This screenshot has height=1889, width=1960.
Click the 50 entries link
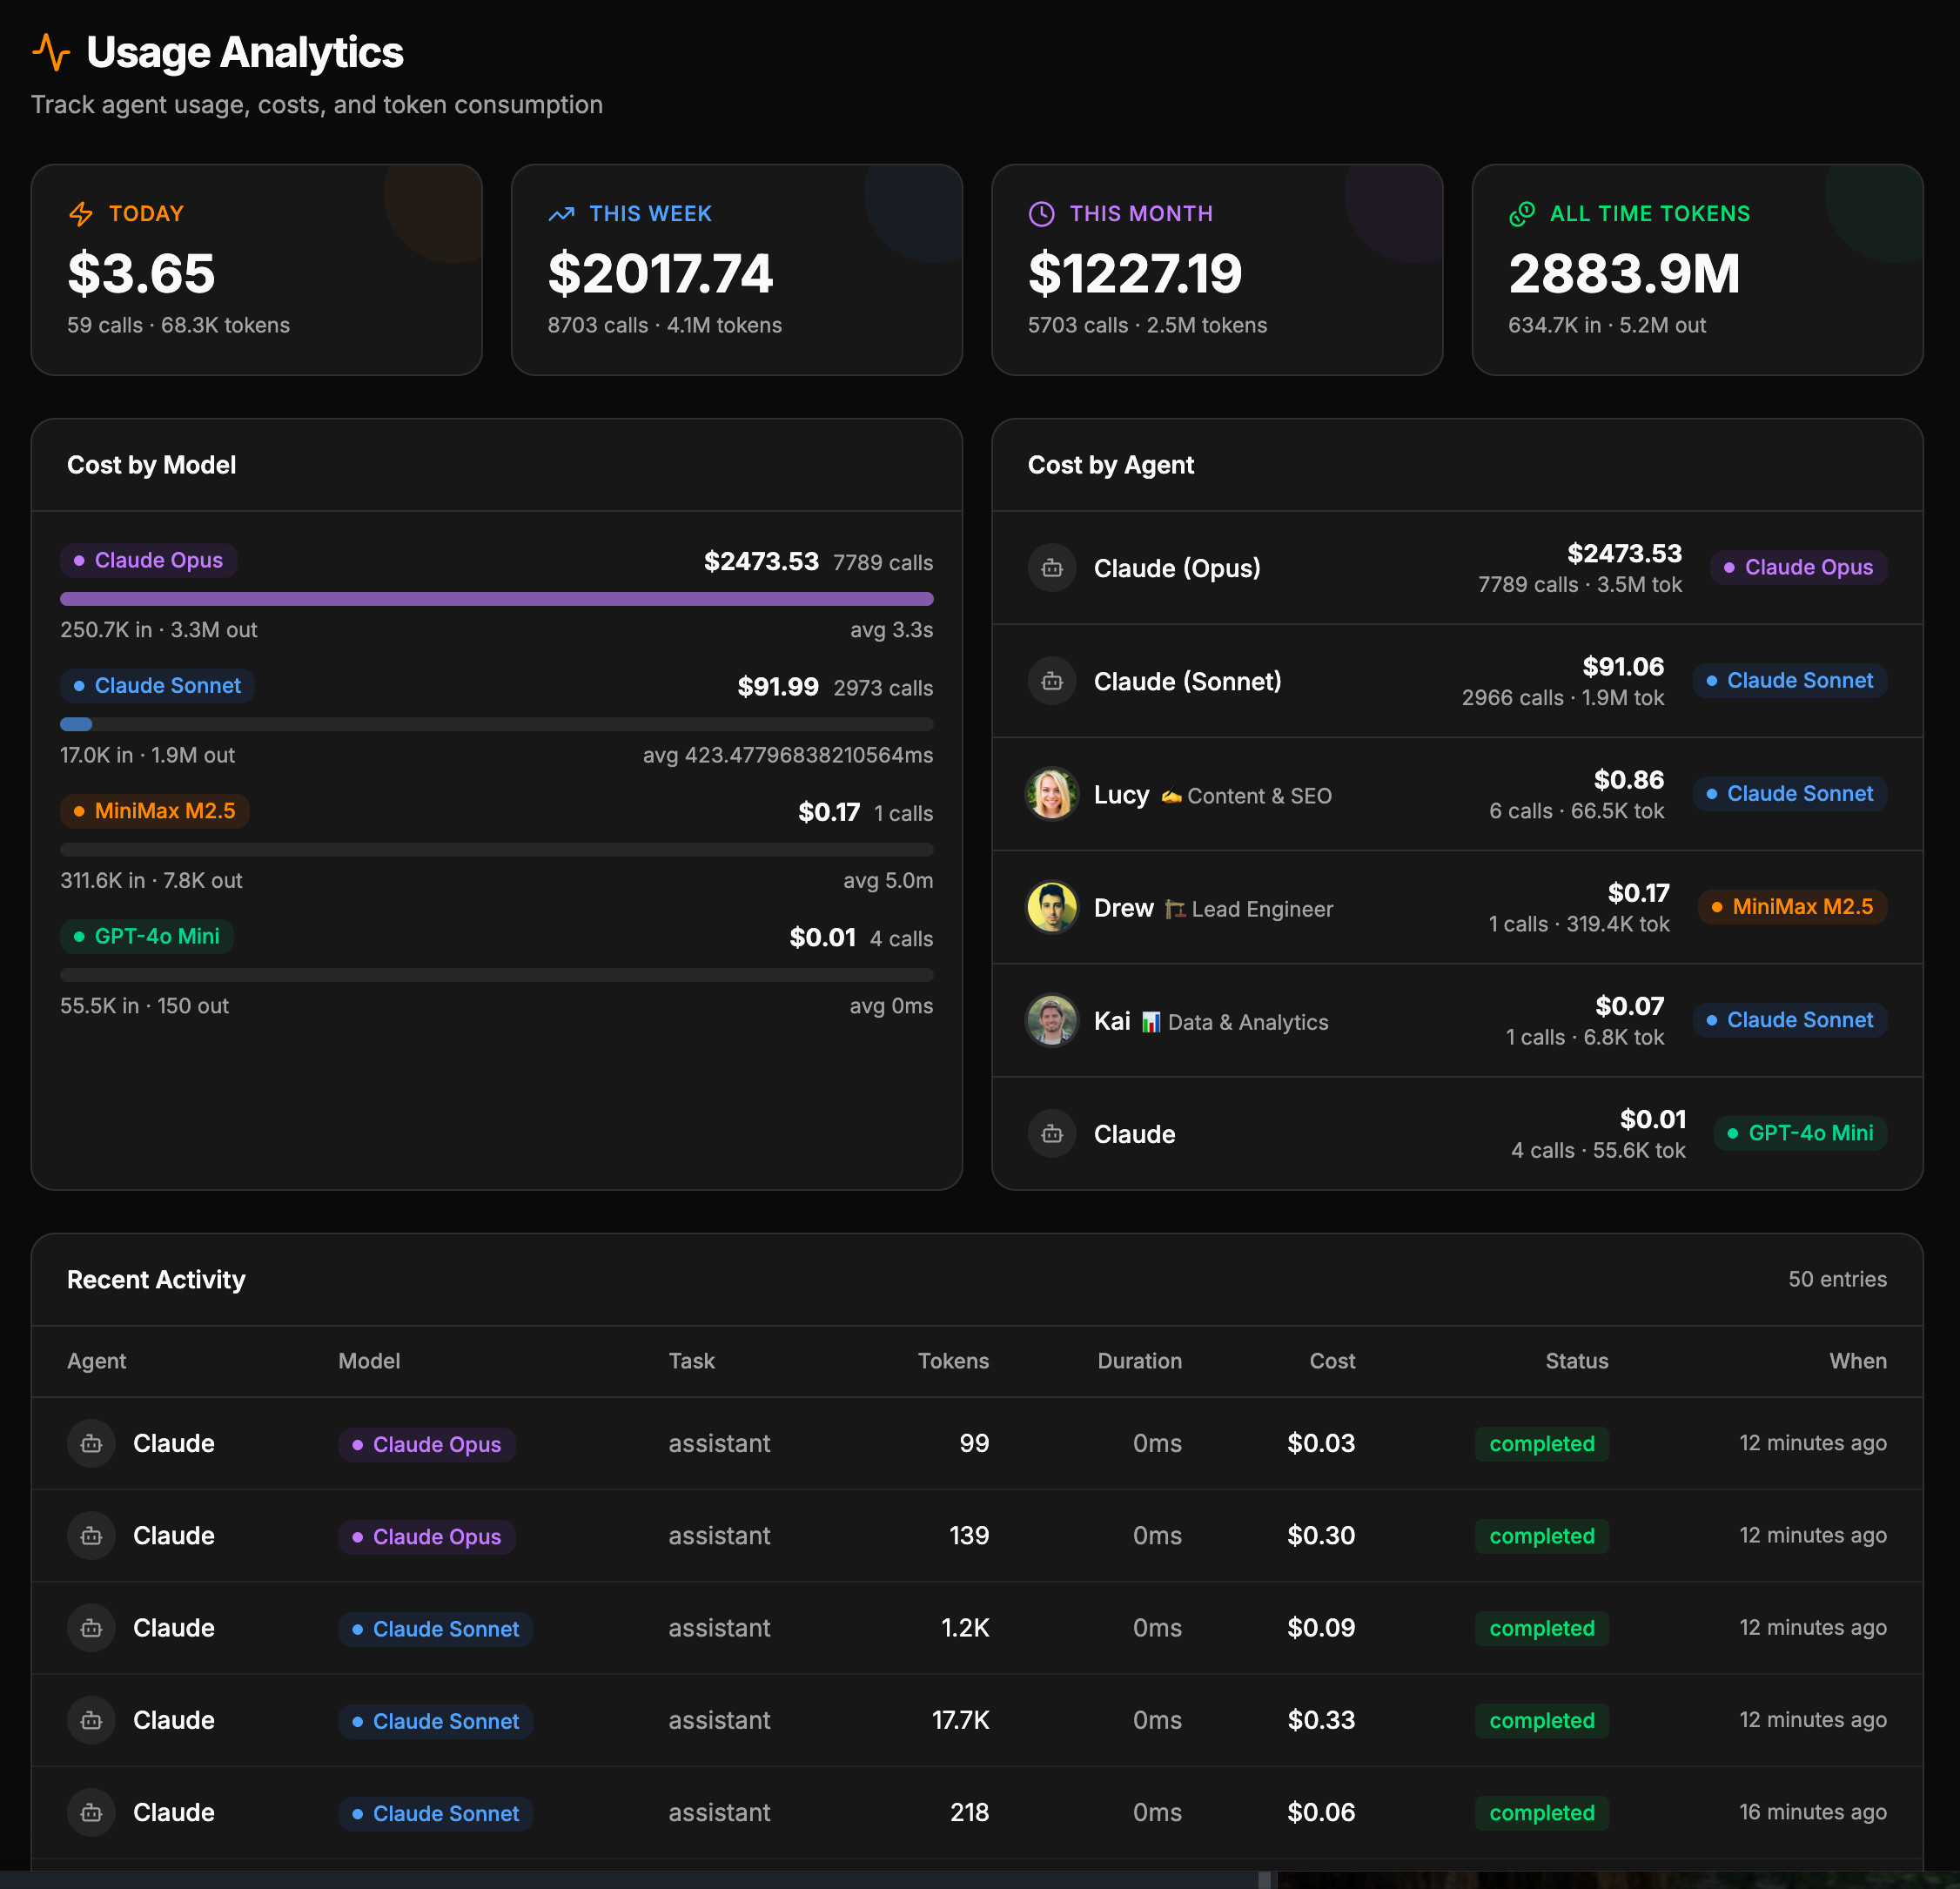pyautogui.click(x=1838, y=1280)
